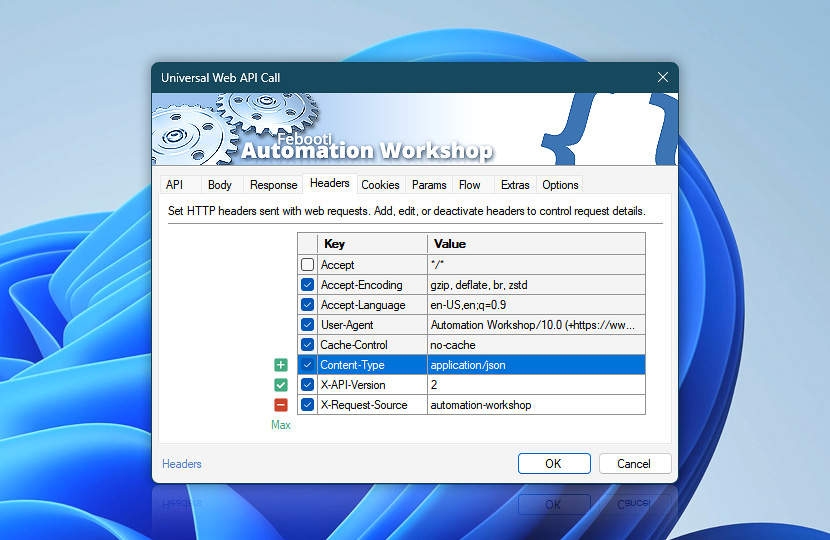This screenshot has height=540, width=830.
Task: Toggle the Content-Type header checkbox
Action: click(307, 365)
